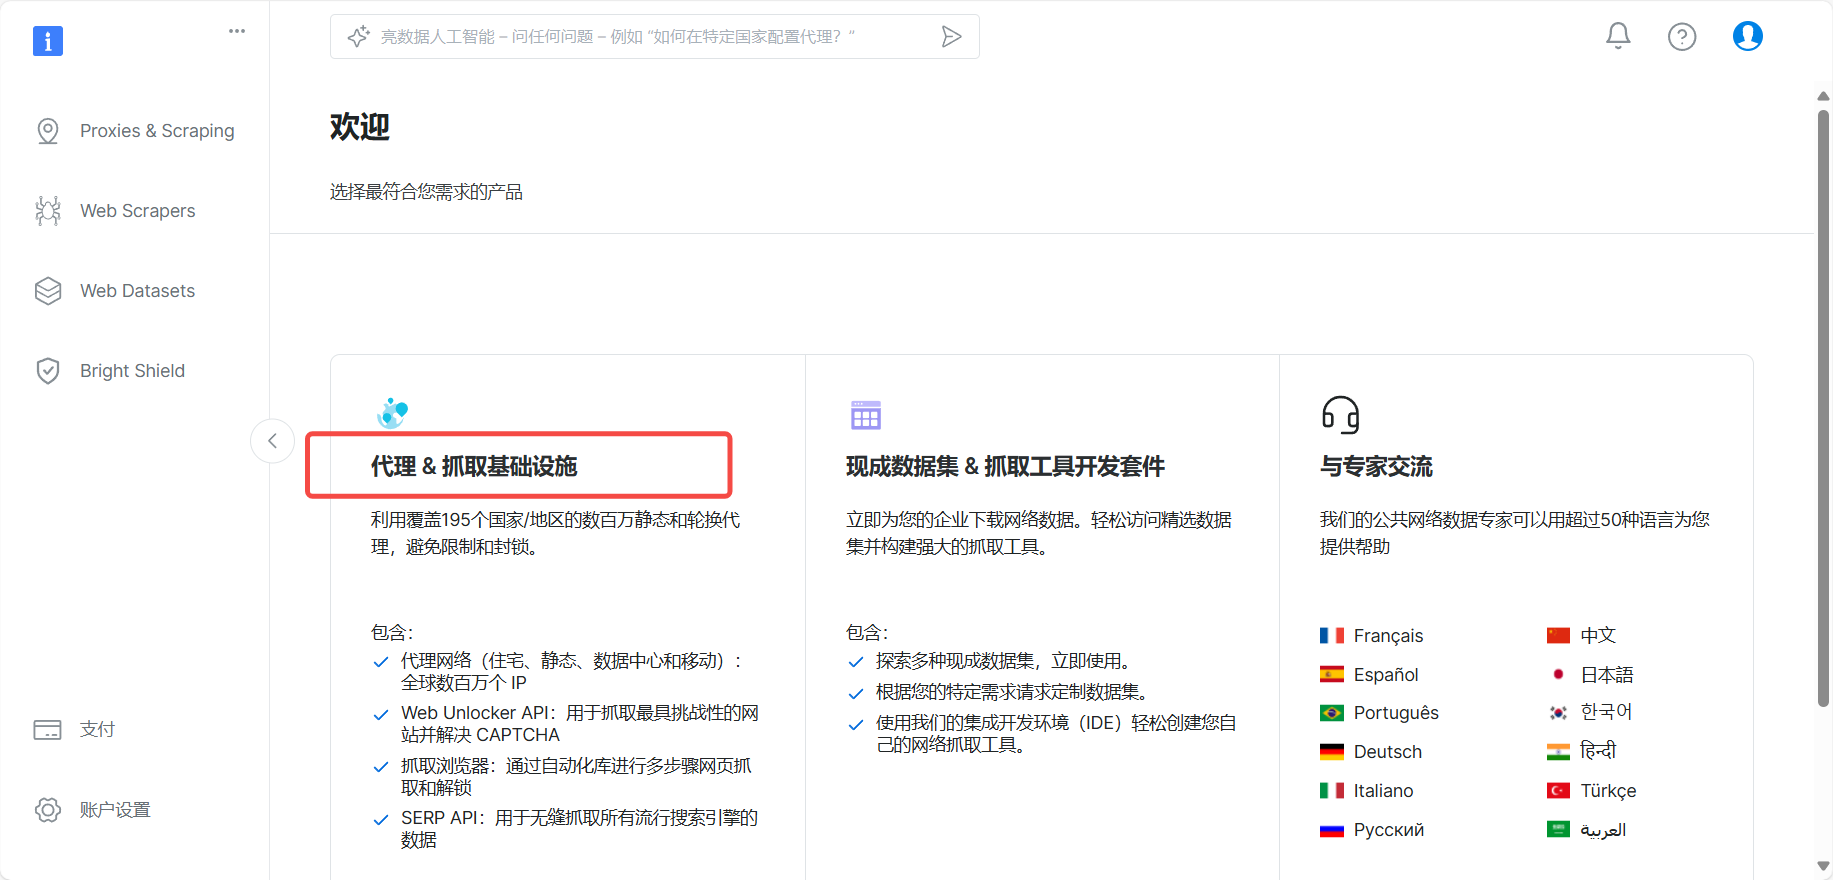Select Türkçe language option
The height and width of the screenshot is (880, 1833).
click(x=1609, y=791)
